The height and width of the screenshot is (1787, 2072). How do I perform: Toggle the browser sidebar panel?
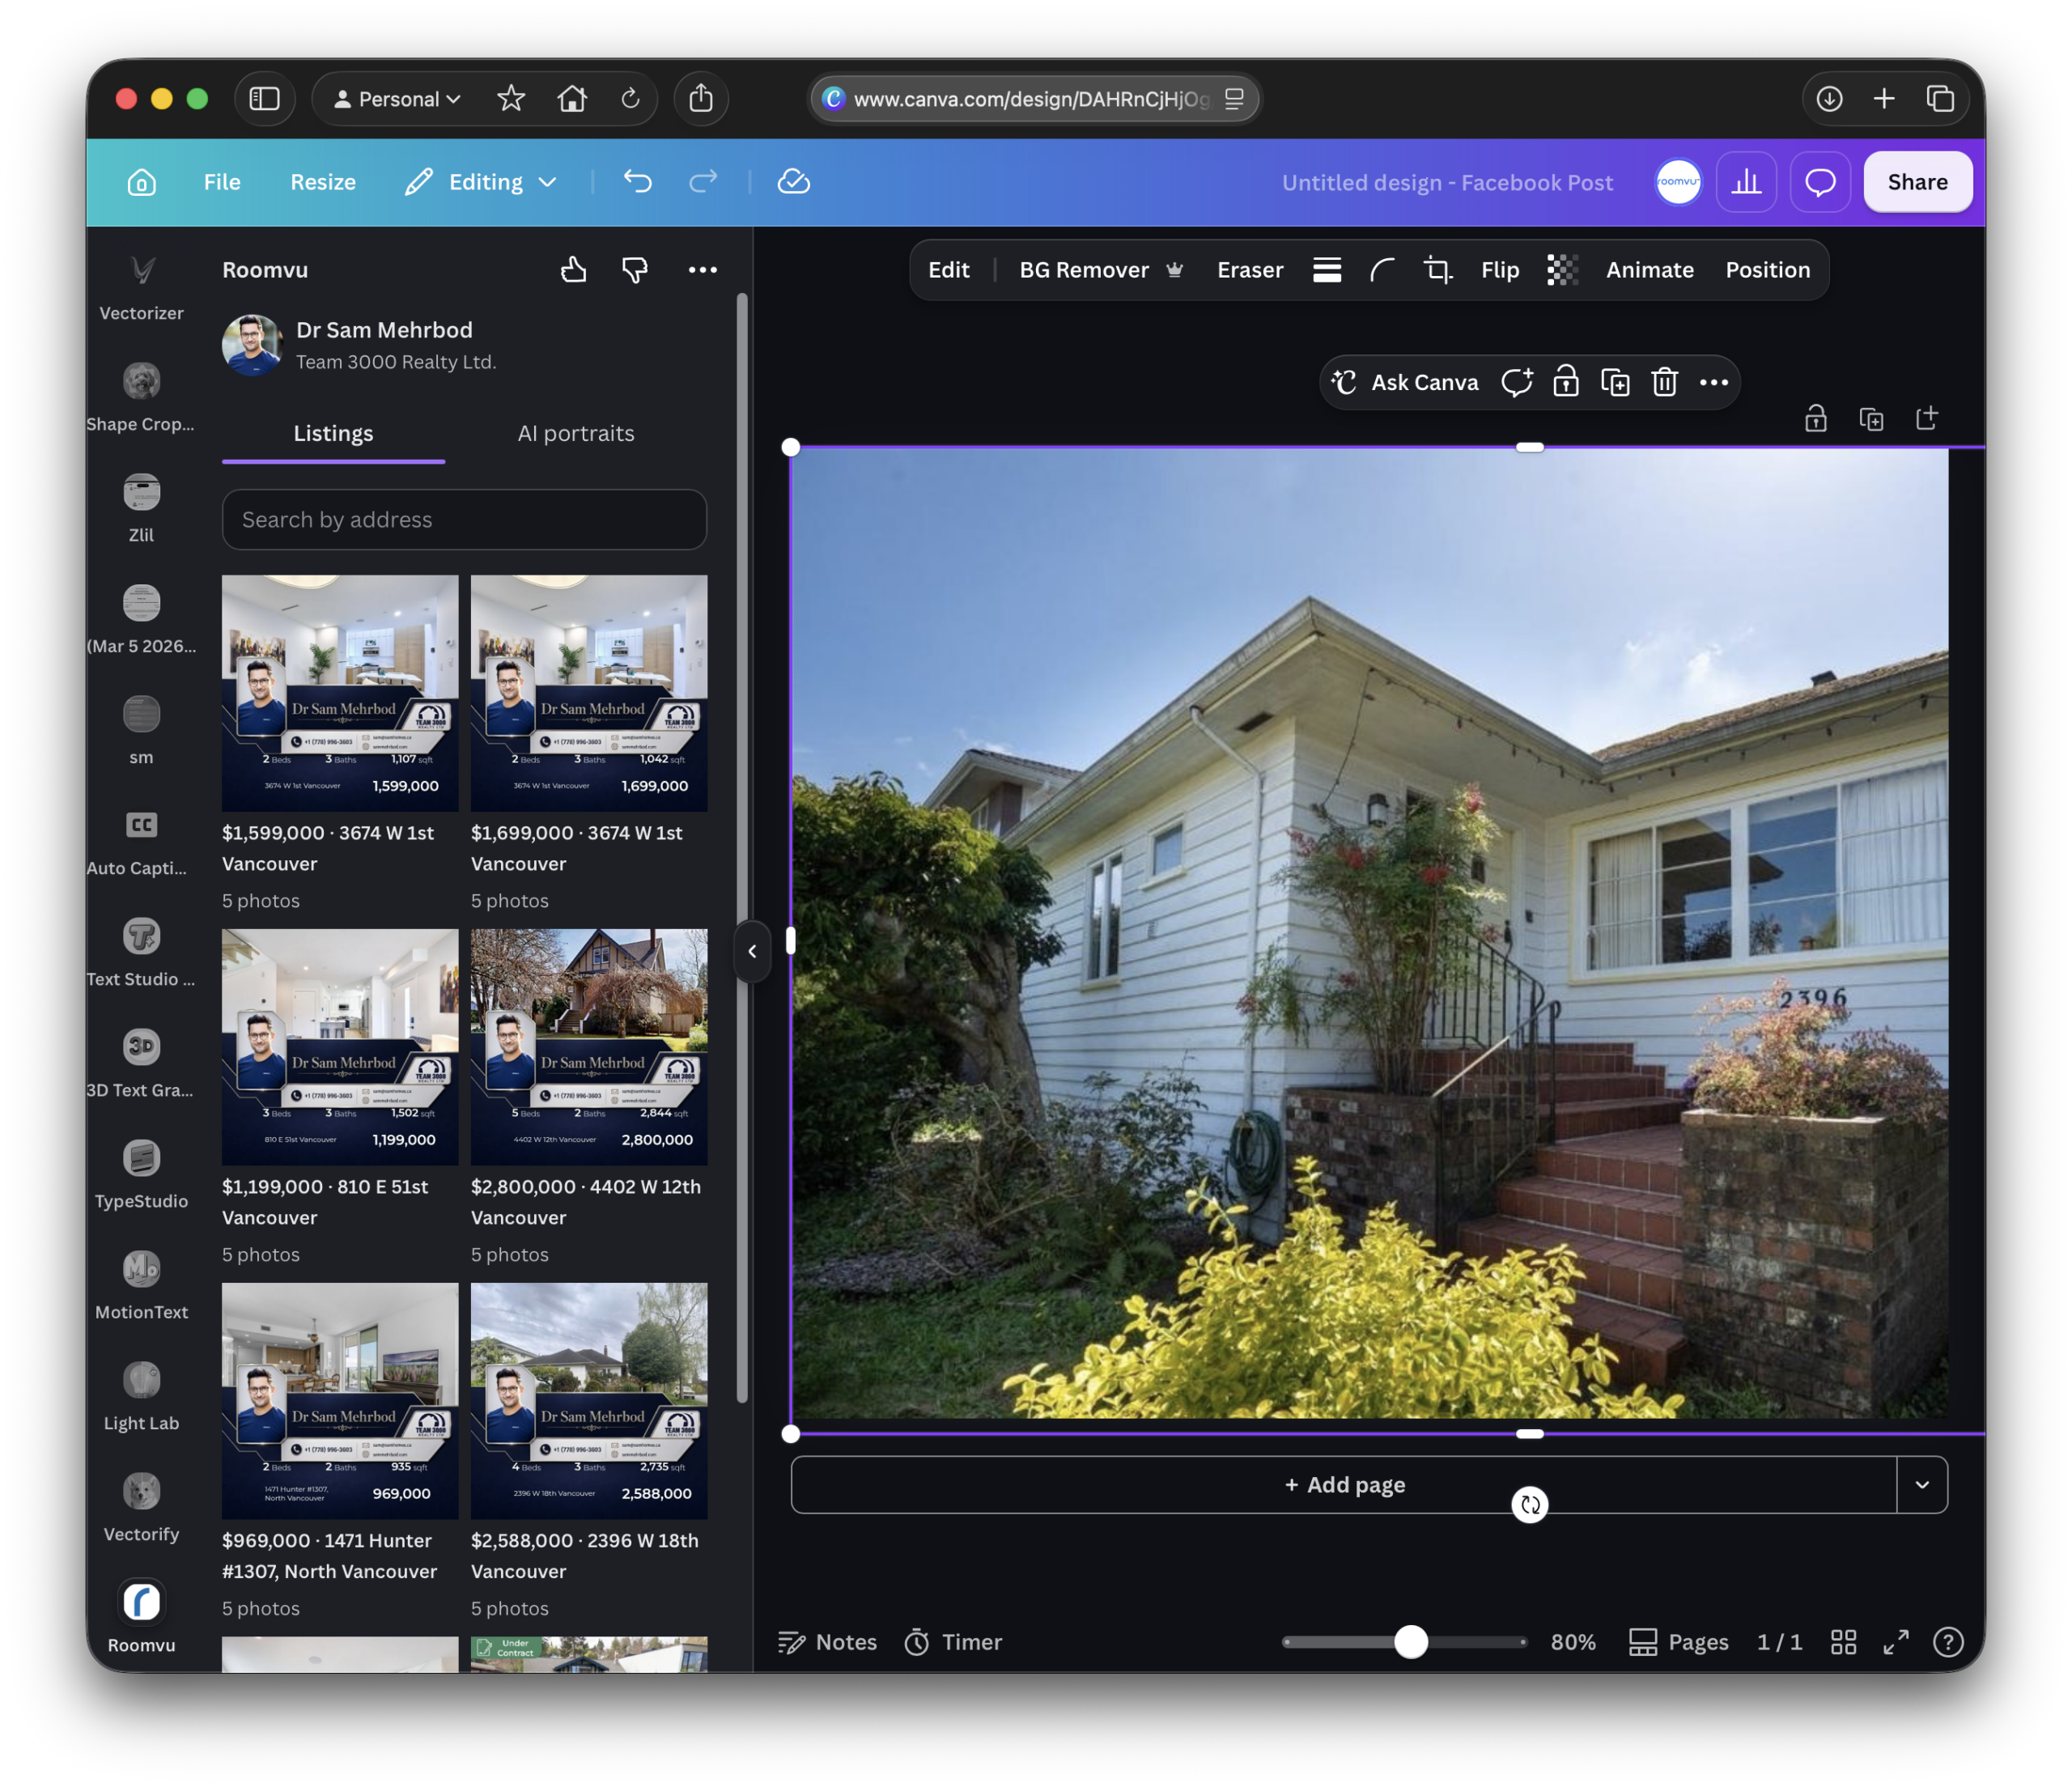(265, 98)
